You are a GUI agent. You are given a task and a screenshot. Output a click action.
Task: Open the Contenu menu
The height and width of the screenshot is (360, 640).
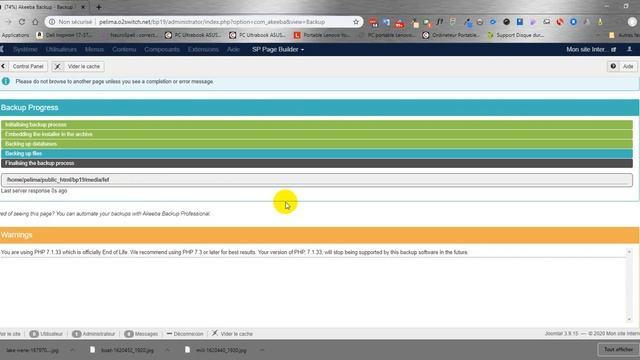(124, 49)
